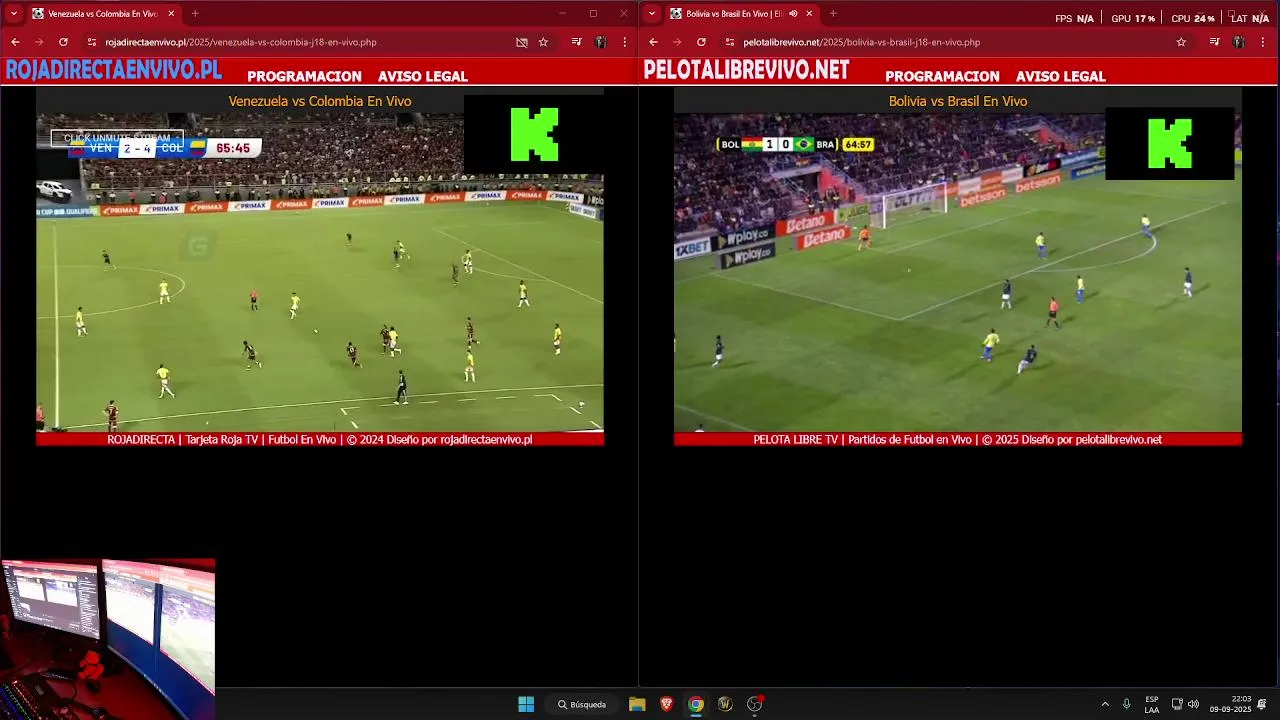
Task: Open network icon in system tray
Action: pos(1177,704)
